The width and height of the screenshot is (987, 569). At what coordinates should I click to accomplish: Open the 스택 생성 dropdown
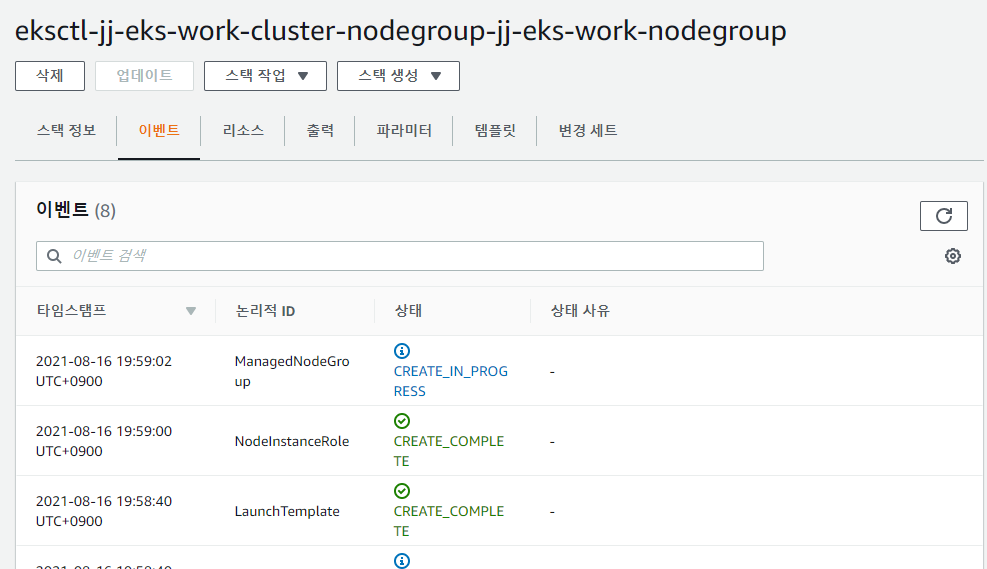pos(398,76)
